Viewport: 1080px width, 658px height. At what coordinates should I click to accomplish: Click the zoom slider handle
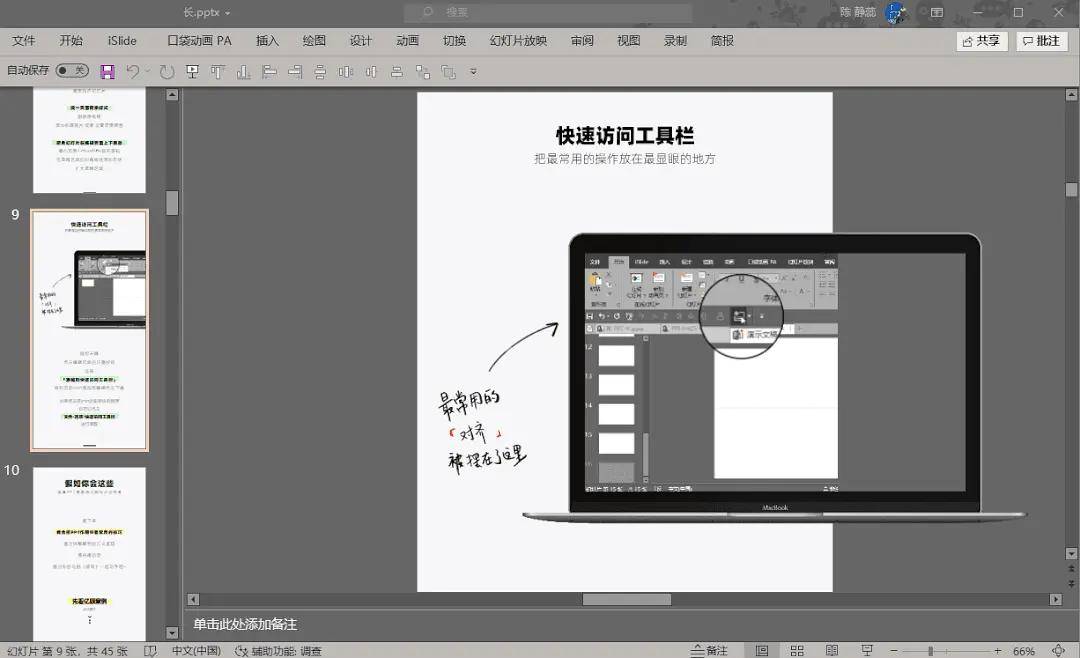pyautogui.click(x=930, y=651)
